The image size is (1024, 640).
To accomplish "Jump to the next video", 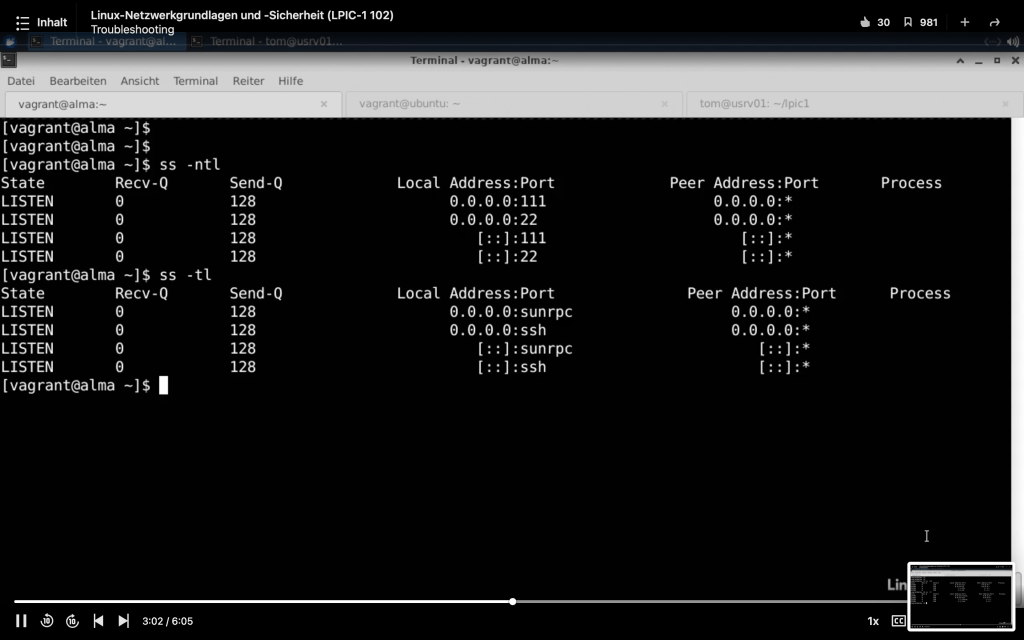I will point(123,621).
